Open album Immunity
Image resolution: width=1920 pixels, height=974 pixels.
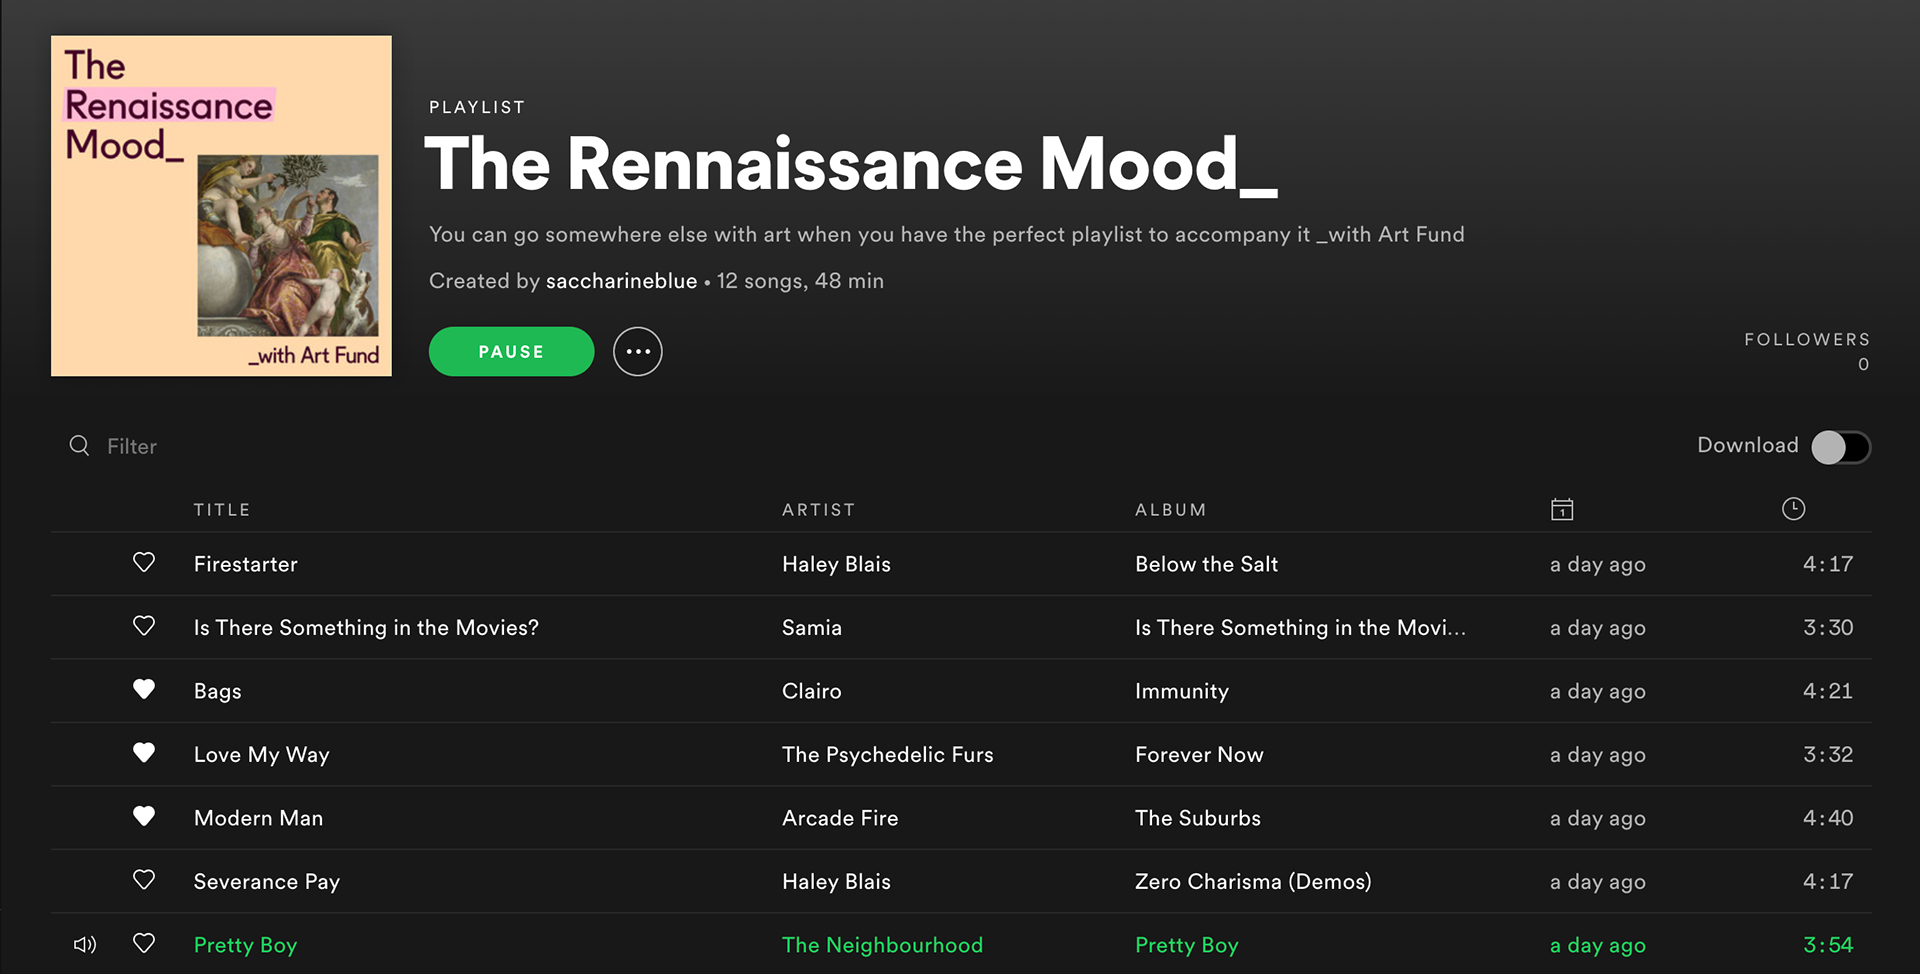click(1182, 691)
